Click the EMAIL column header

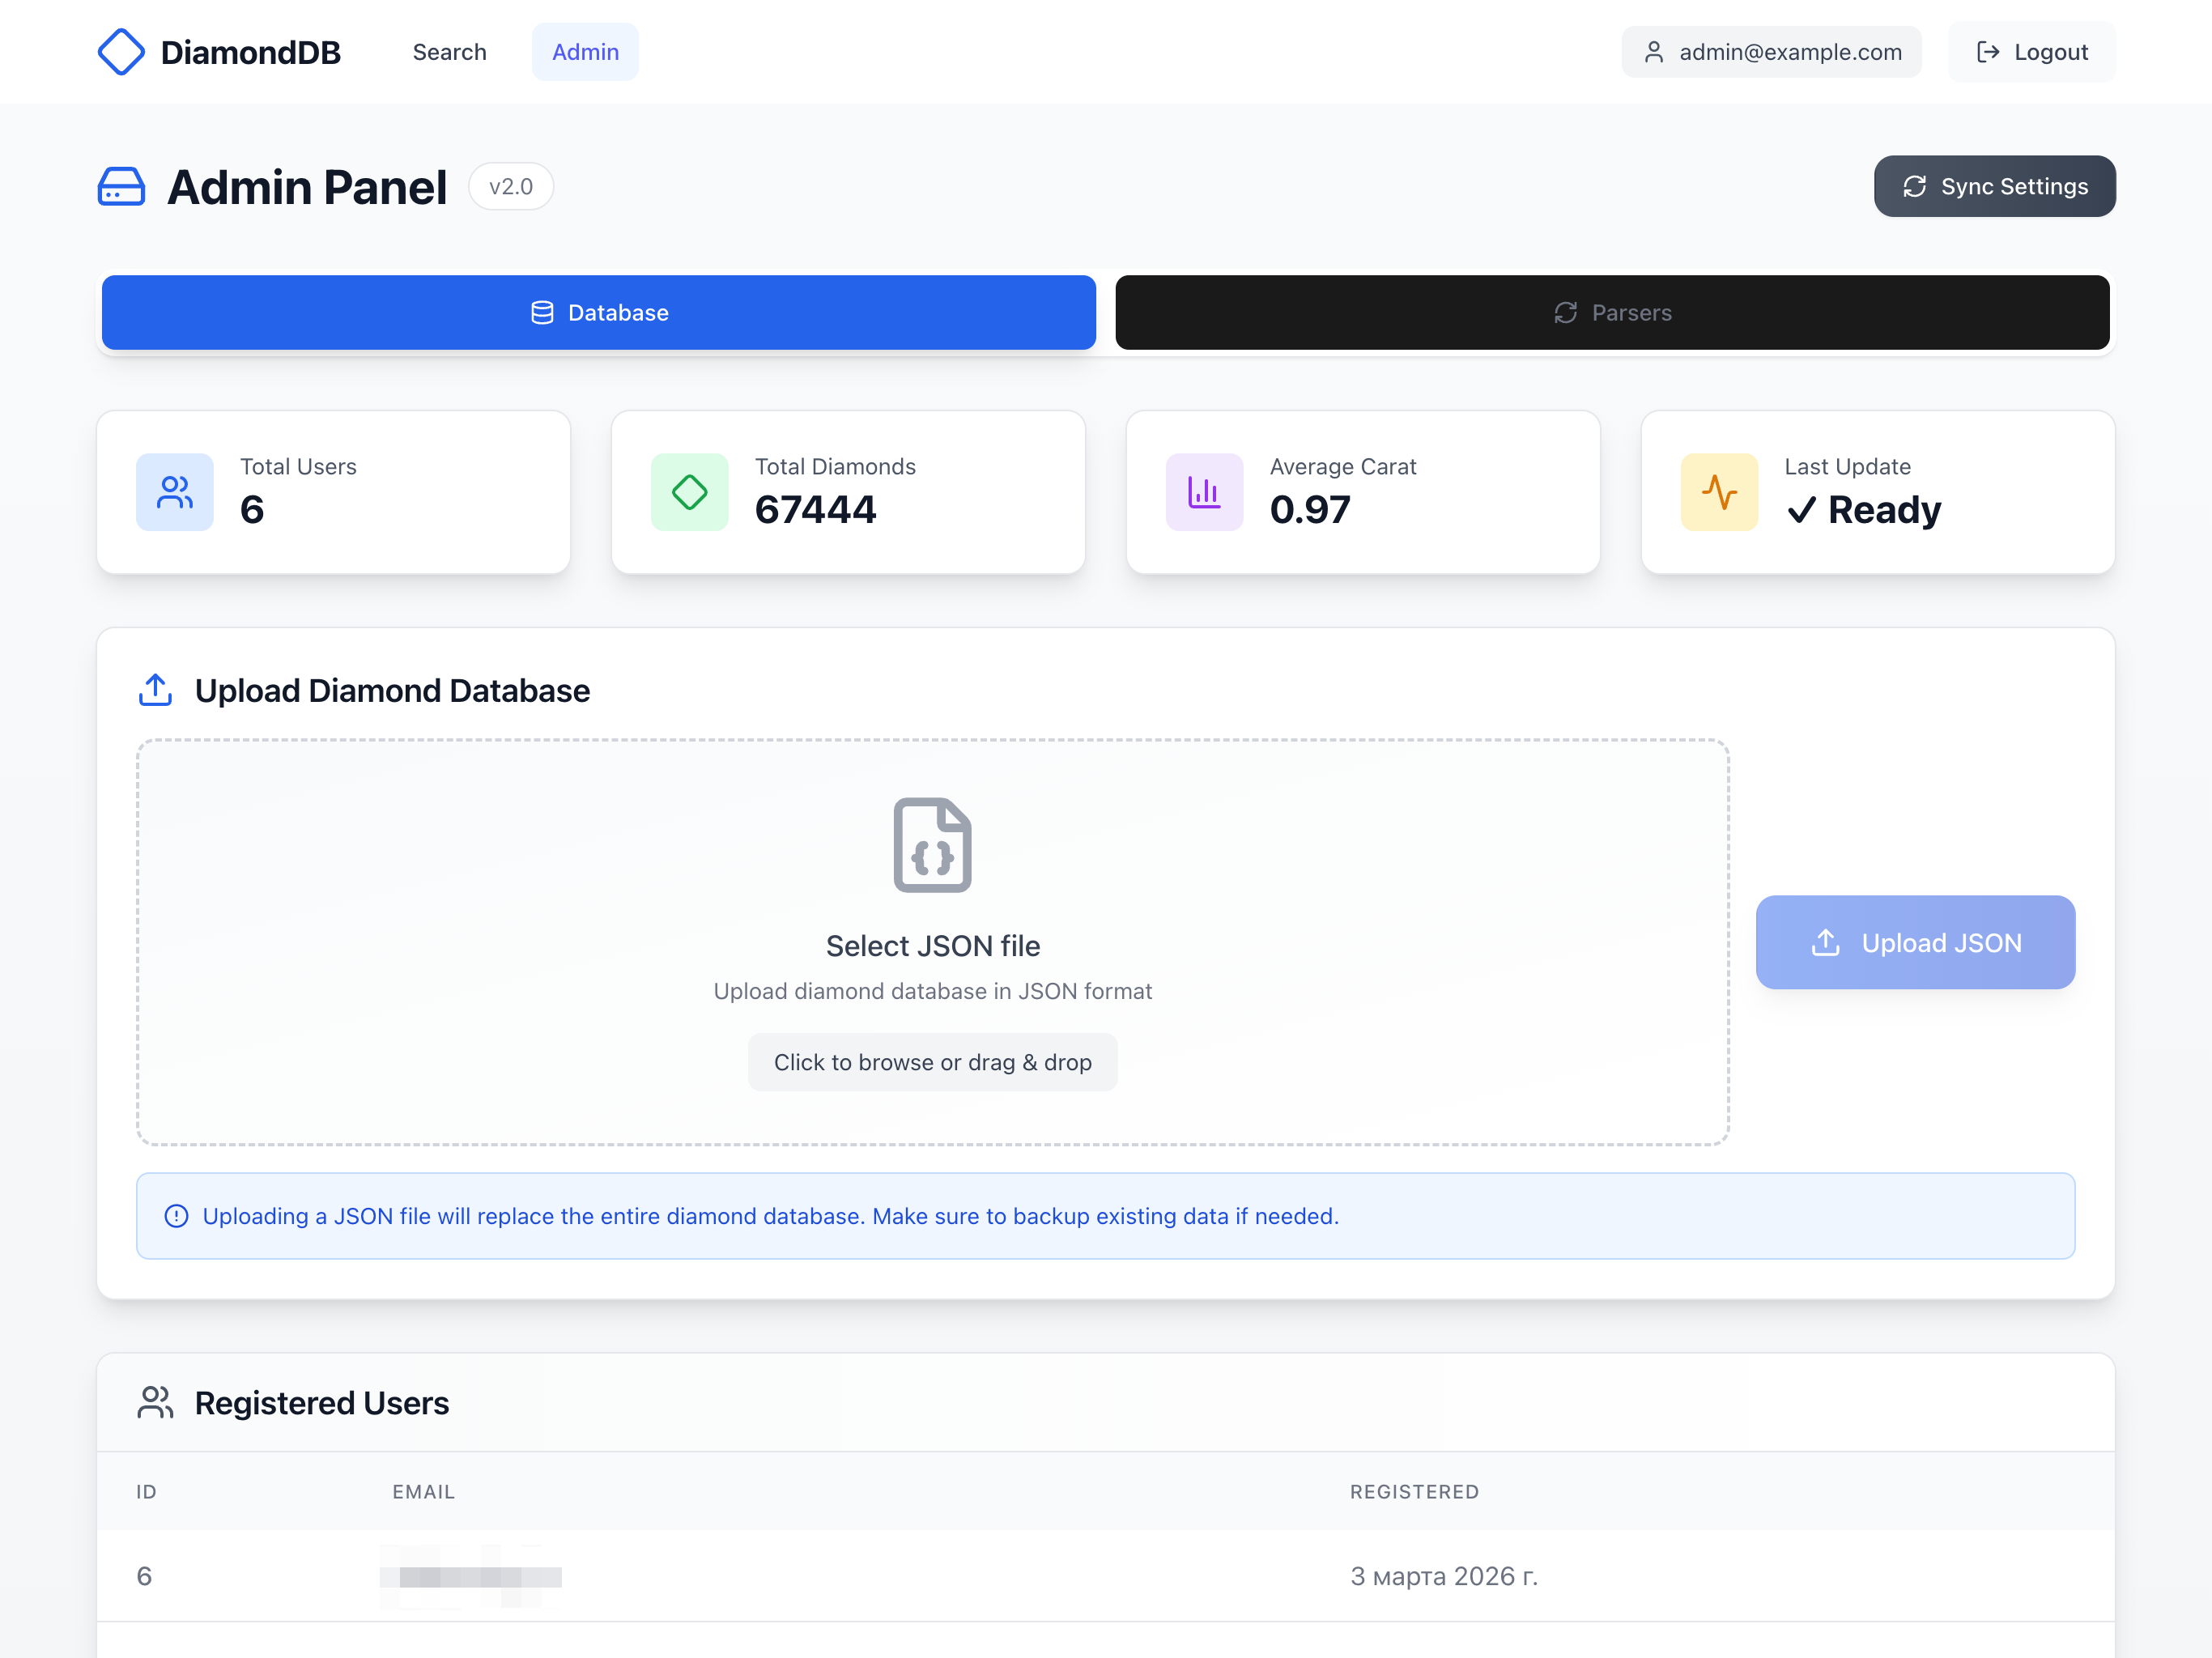point(424,1492)
